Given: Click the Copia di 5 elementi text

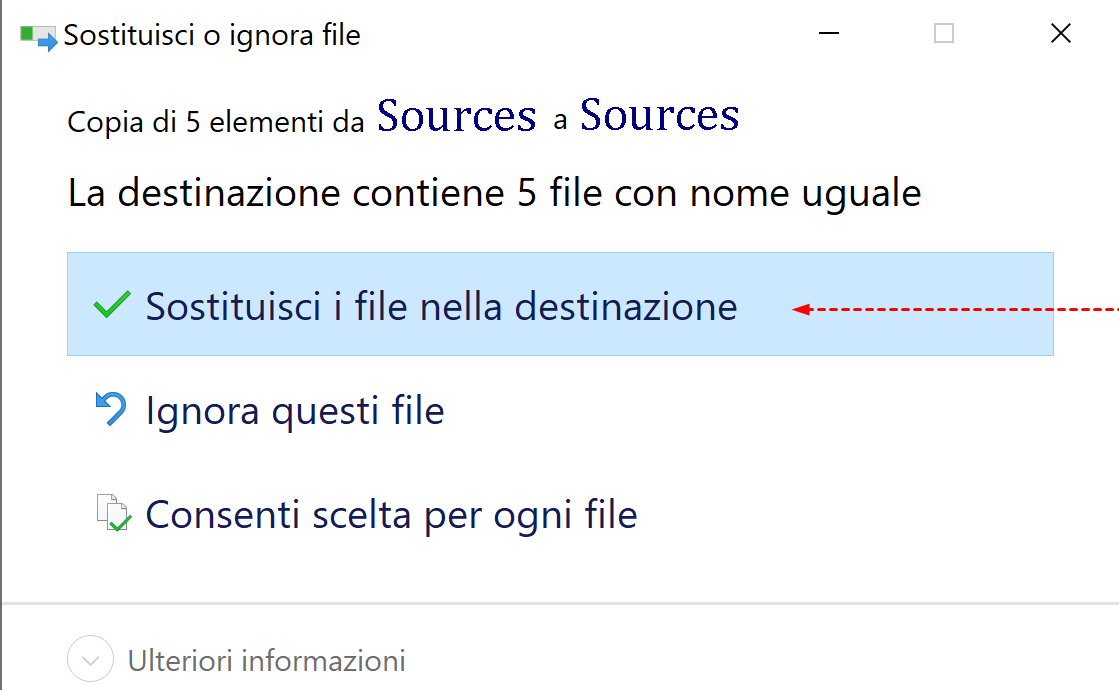Looking at the screenshot, I should coord(215,122).
